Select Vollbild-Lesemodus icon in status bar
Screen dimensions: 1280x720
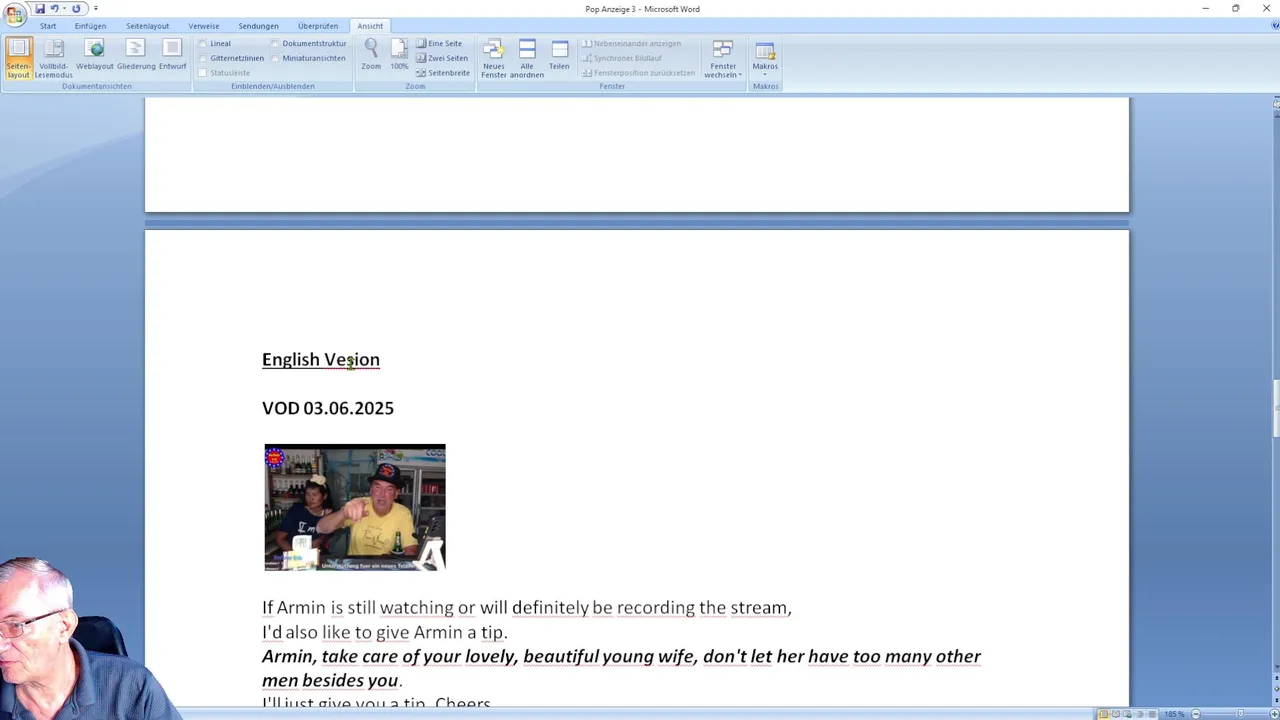[x=1116, y=714]
